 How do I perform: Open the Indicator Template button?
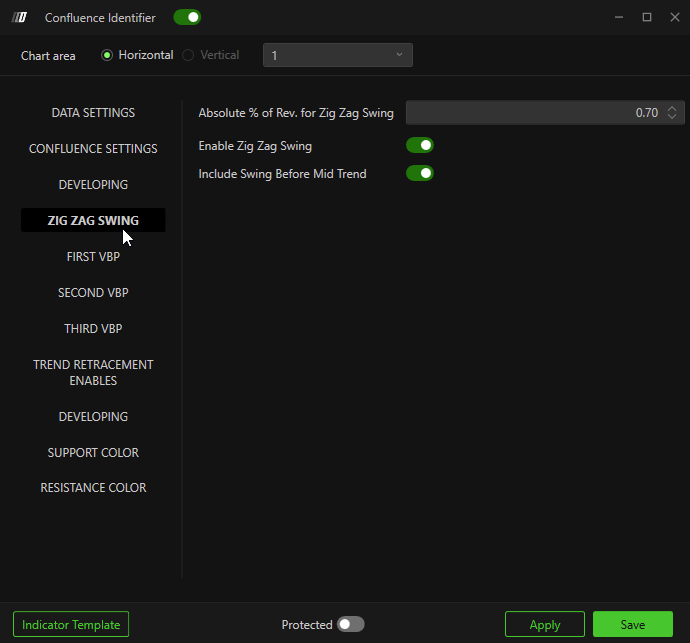(71, 624)
